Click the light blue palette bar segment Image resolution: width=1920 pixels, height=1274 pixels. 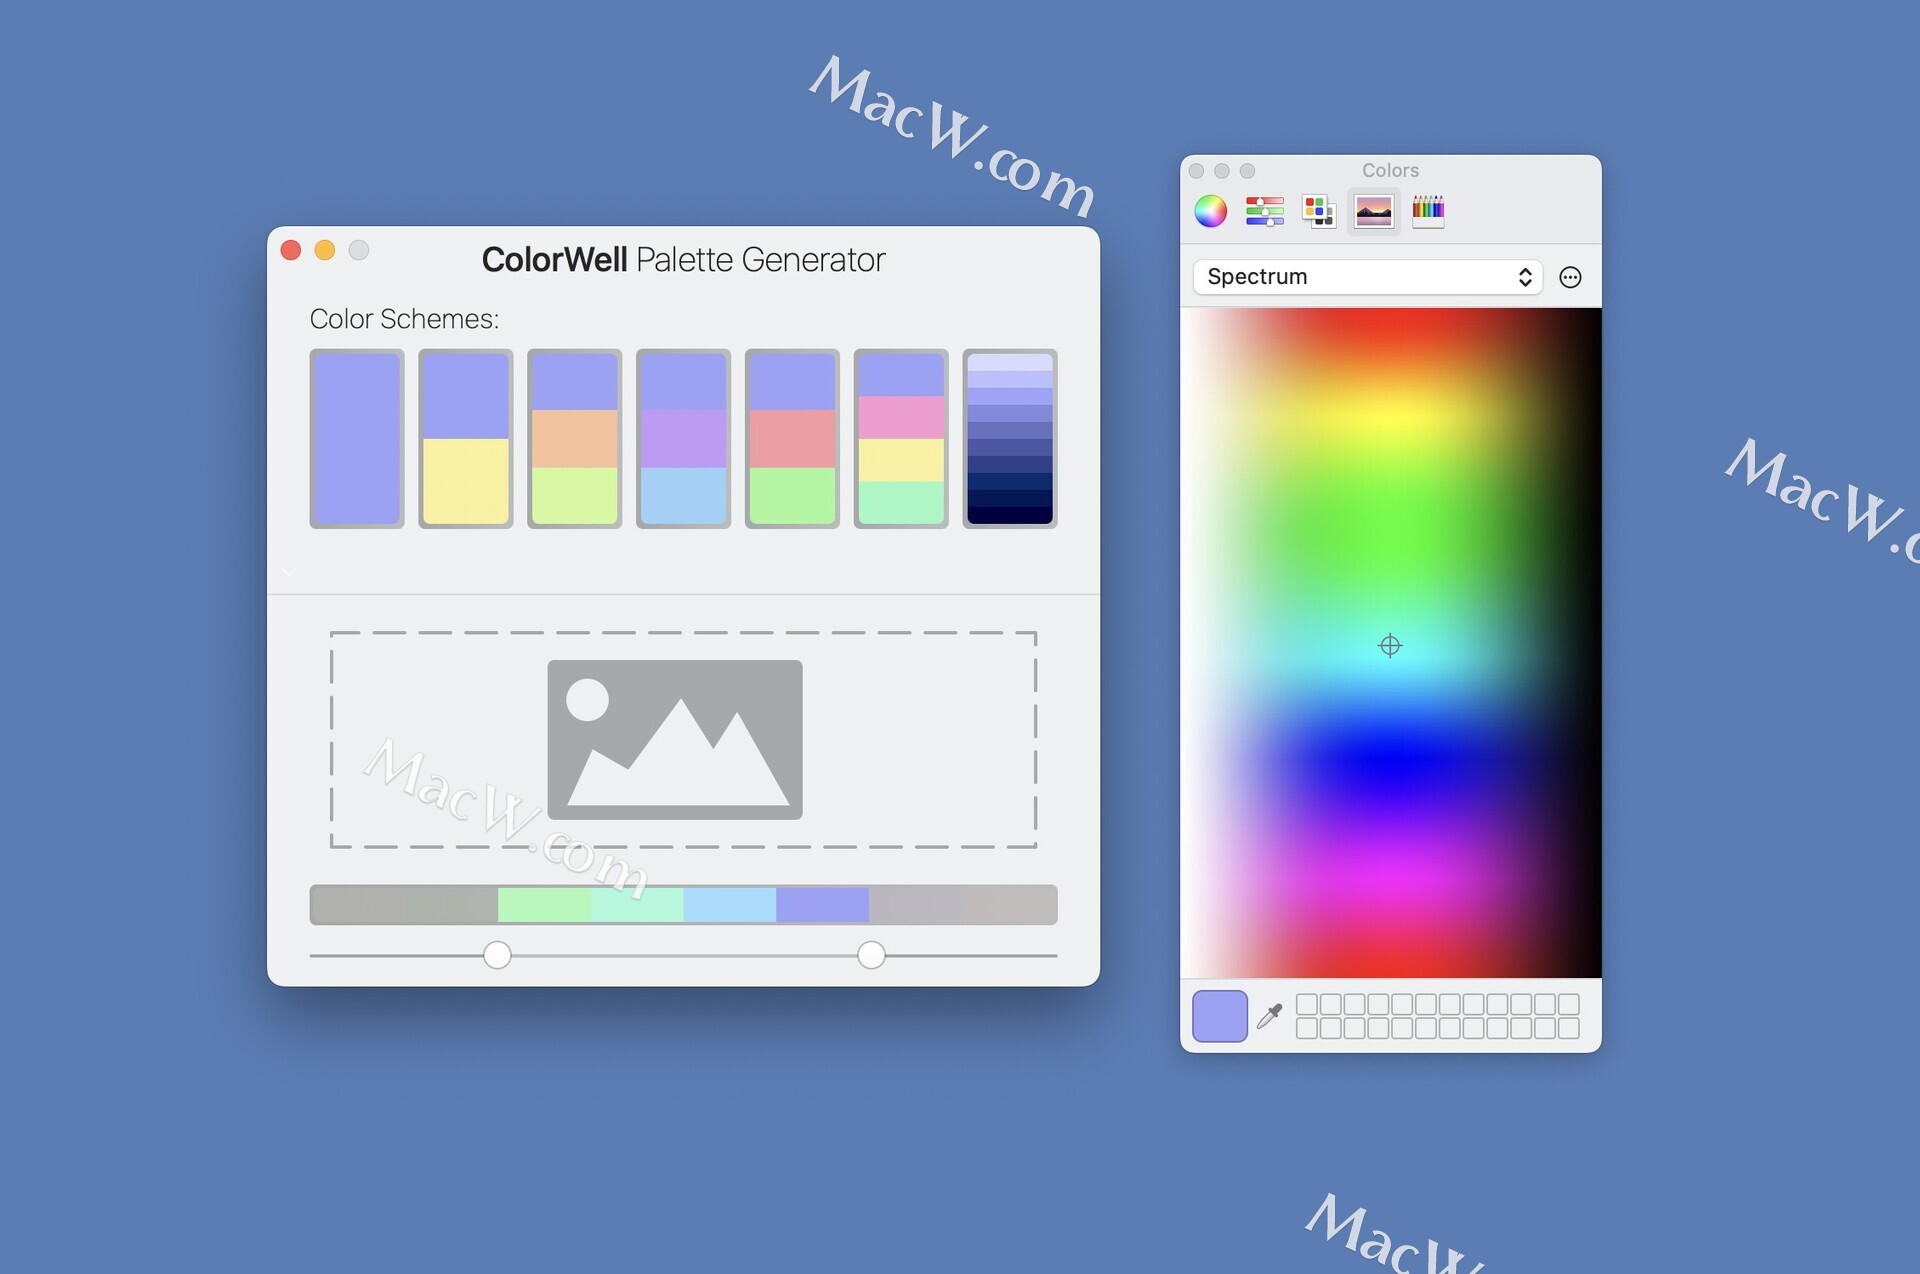[x=730, y=905]
